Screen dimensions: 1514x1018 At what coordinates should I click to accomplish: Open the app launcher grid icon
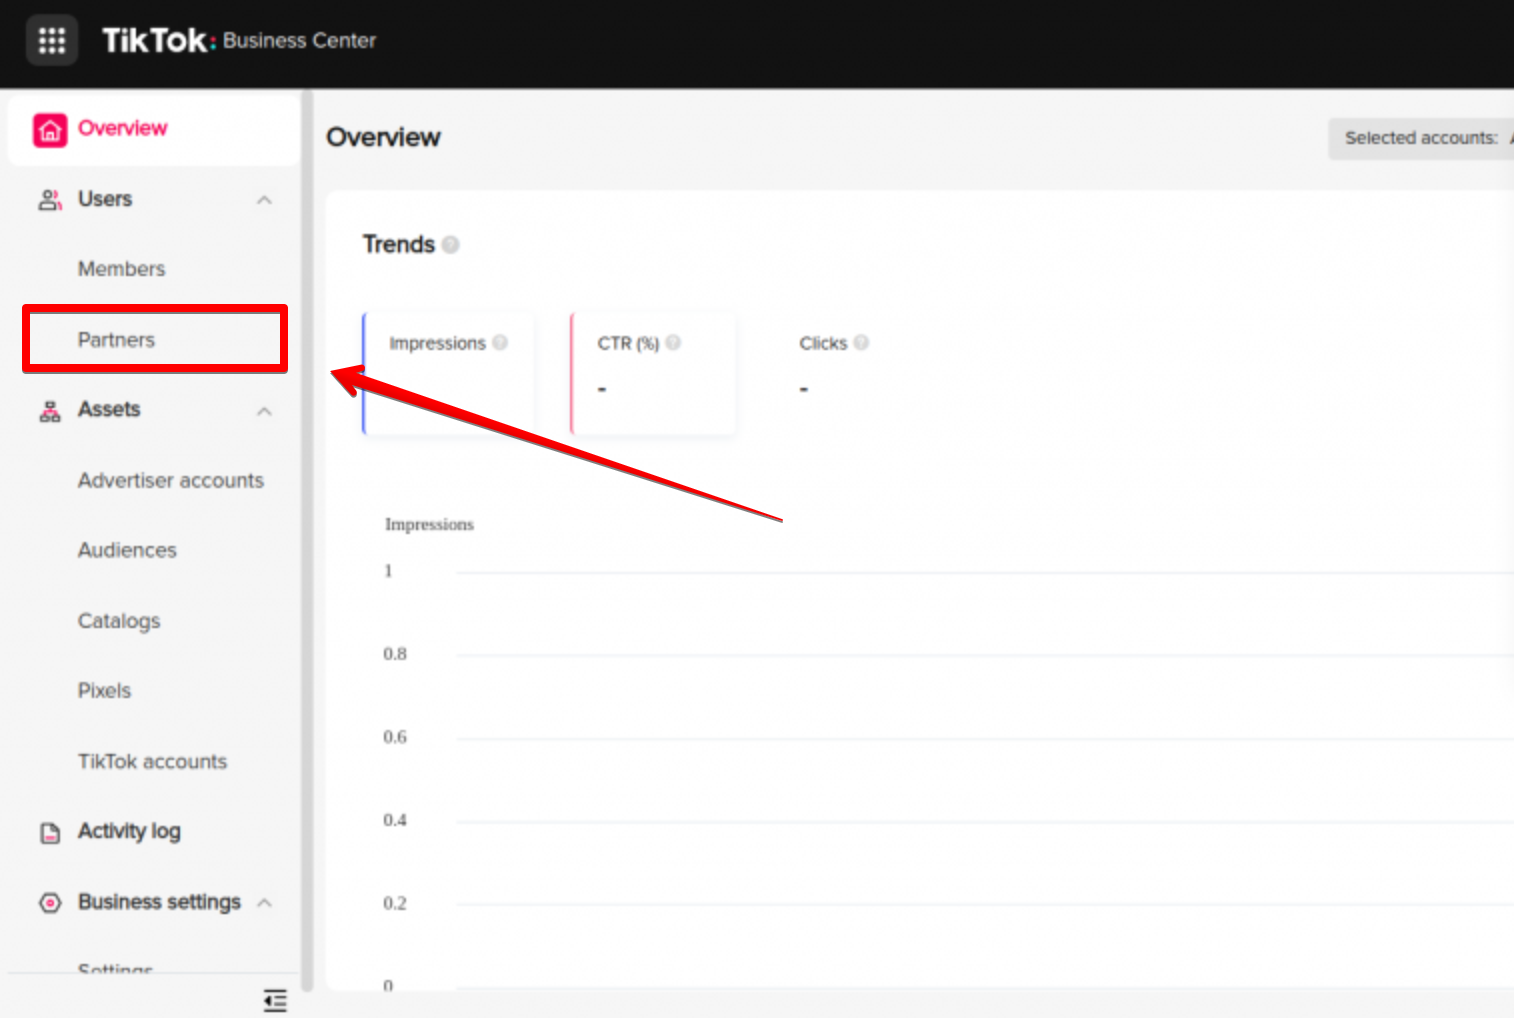tap(52, 41)
